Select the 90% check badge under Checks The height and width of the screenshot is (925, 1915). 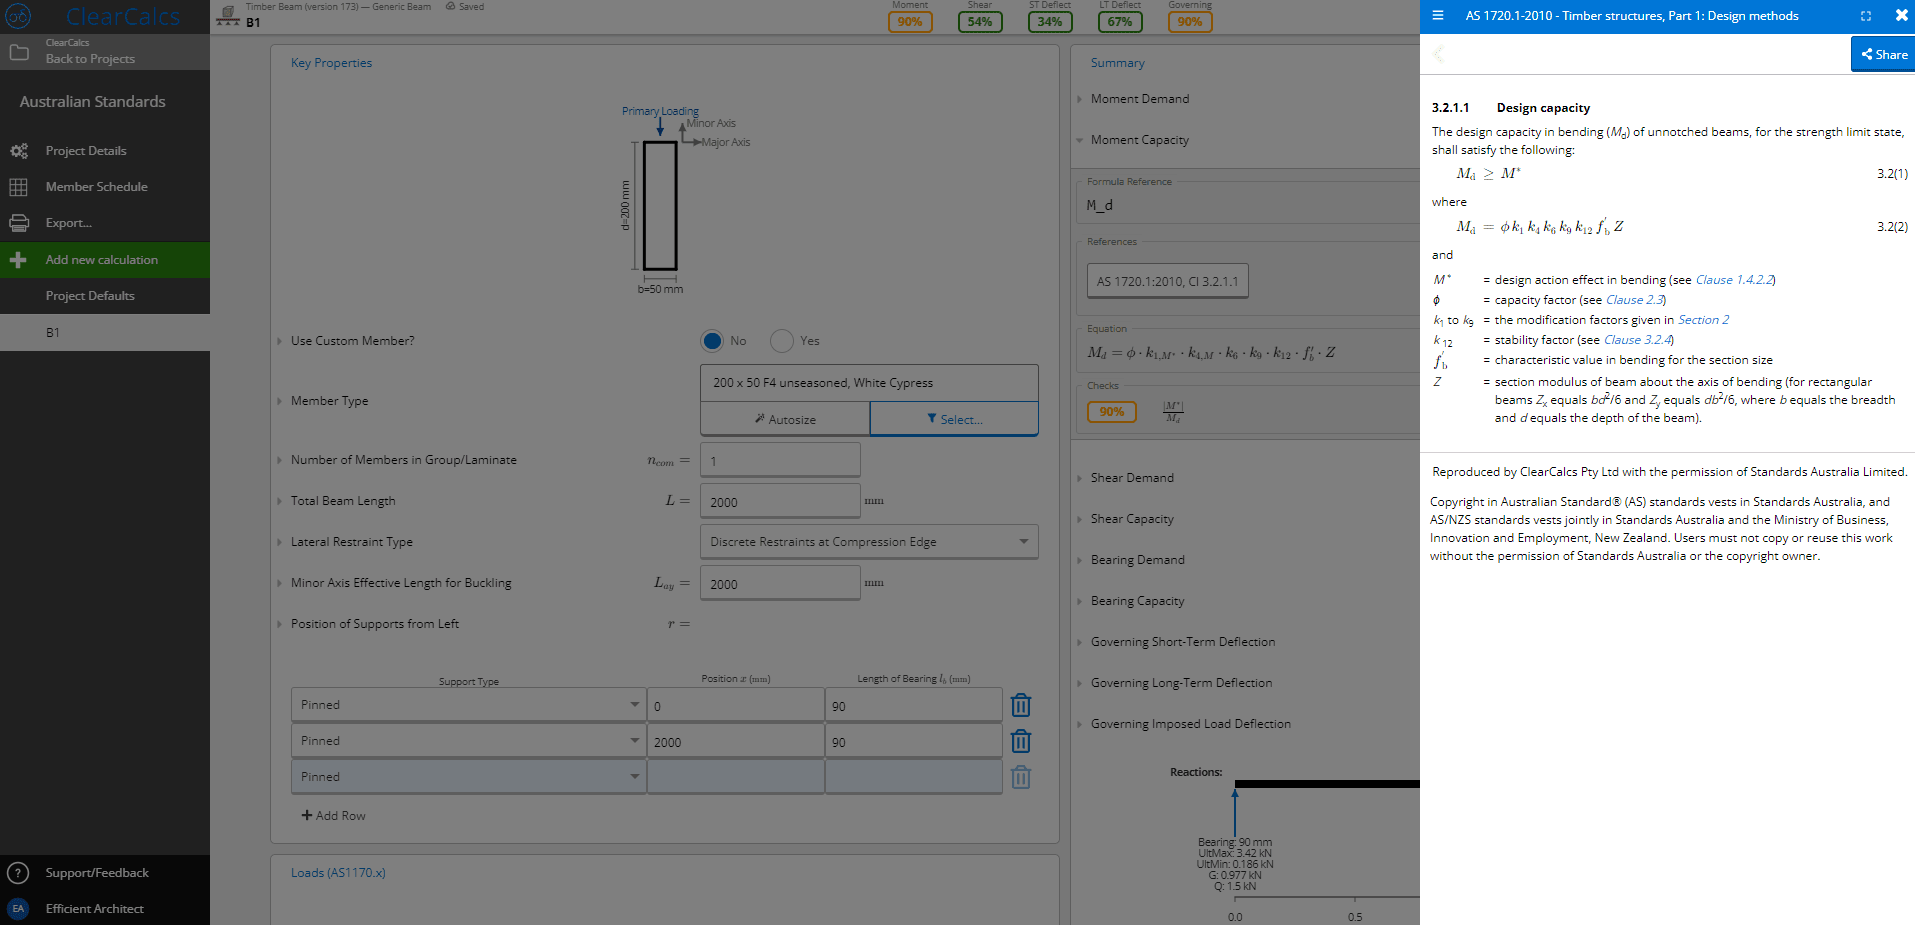pyautogui.click(x=1112, y=412)
